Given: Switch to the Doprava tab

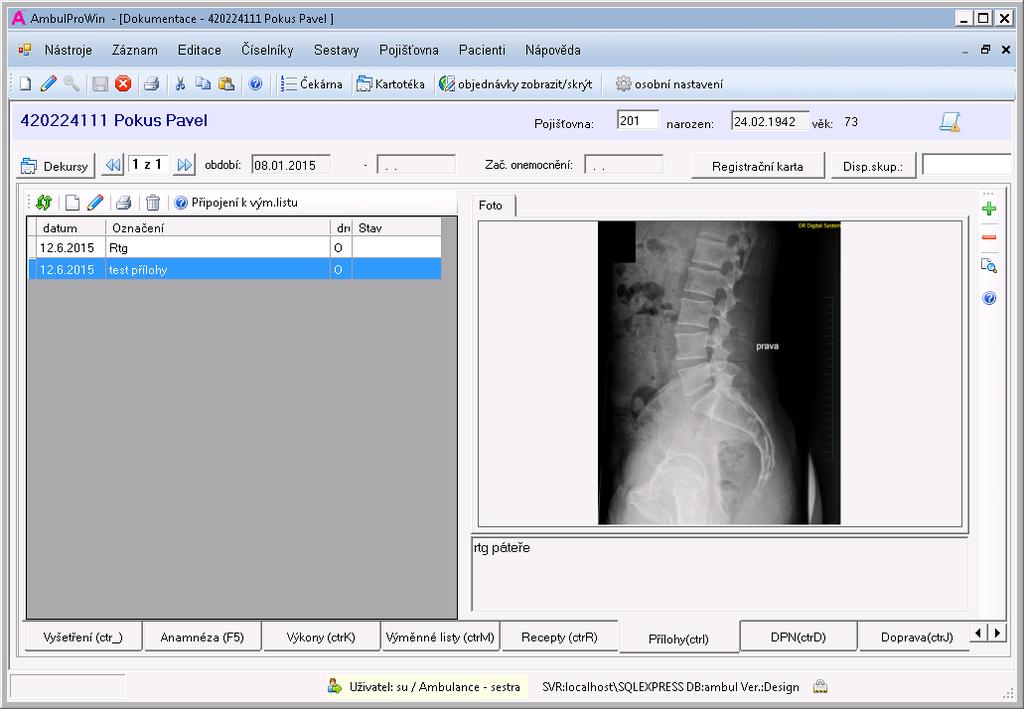Looking at the screenshot, I should 917,637.
